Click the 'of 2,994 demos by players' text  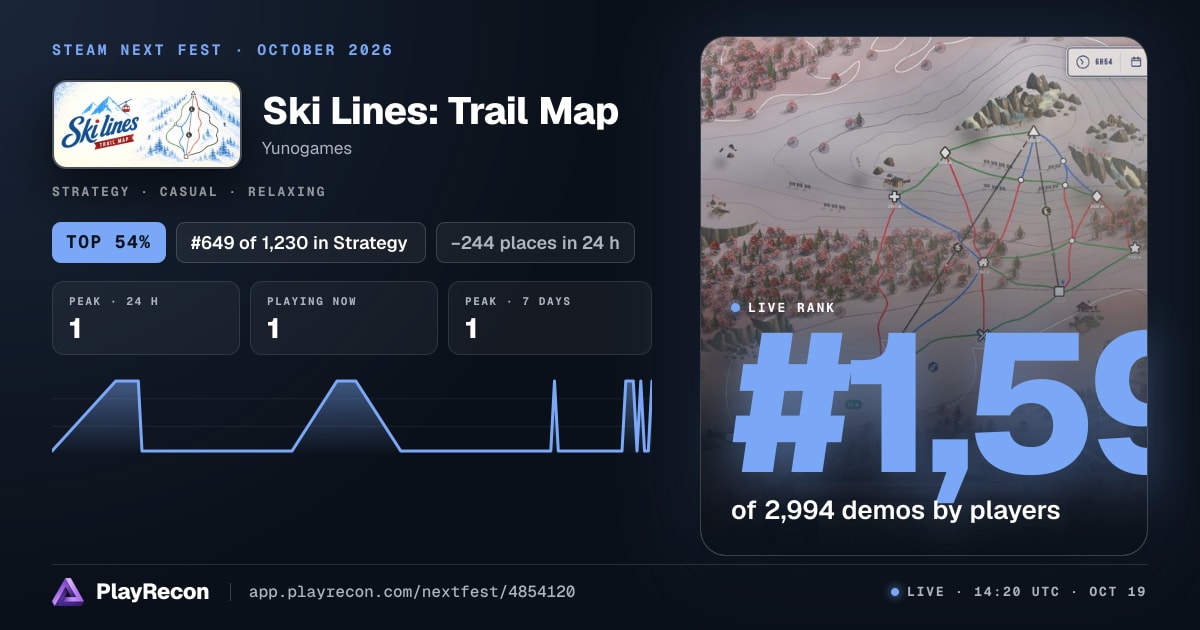pyautogui.click(x=895, y=510)
